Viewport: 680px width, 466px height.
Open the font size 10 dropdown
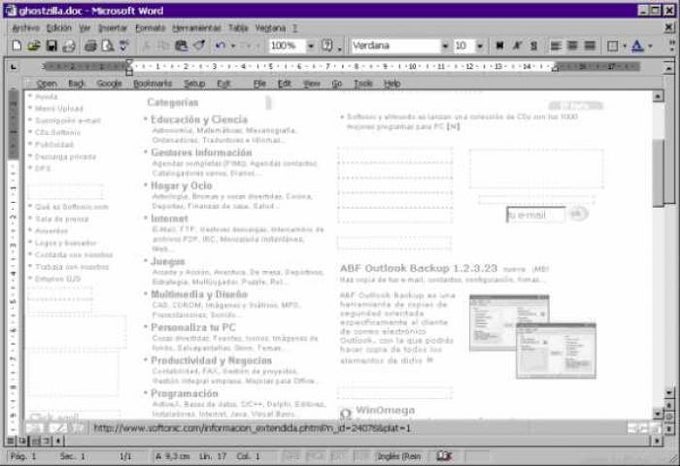pyautogui.click(x=480, y=46)
